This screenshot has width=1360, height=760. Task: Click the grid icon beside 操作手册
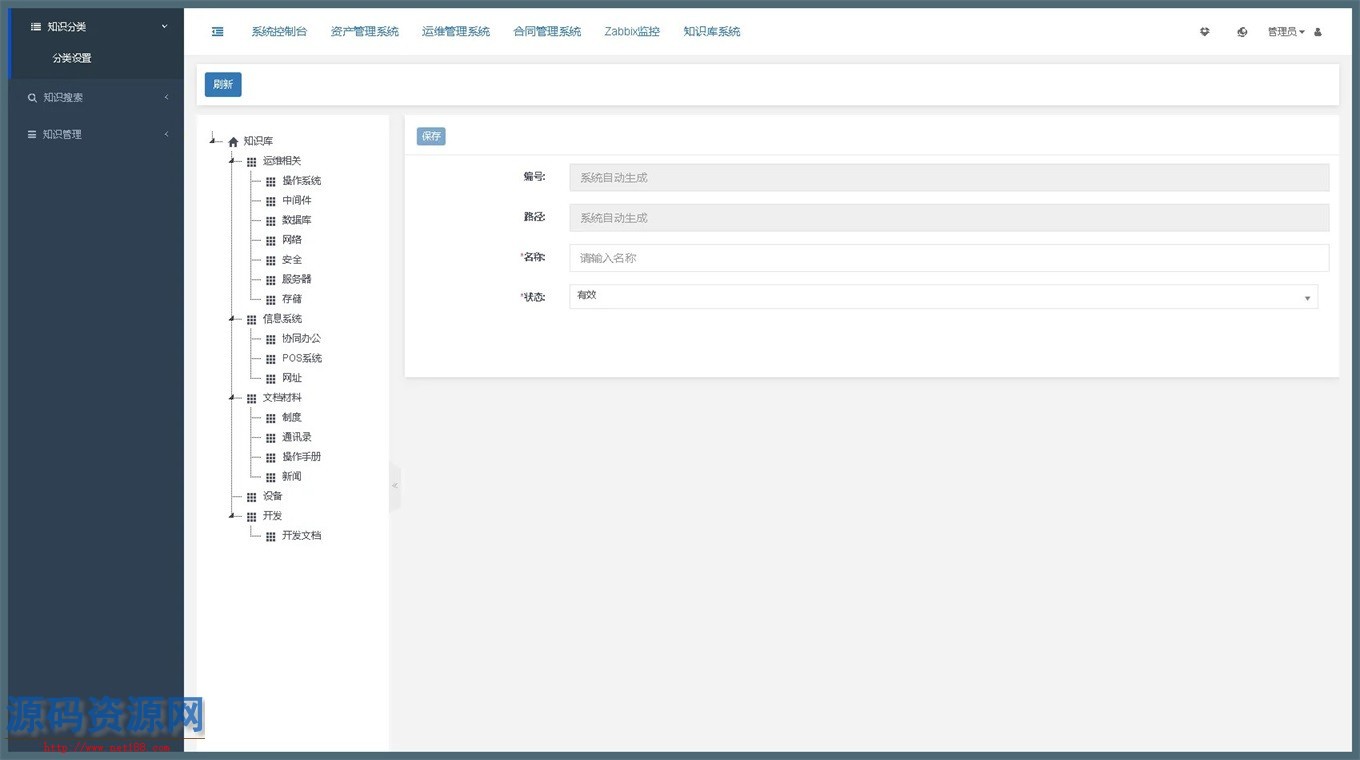[x=271, y=457]
